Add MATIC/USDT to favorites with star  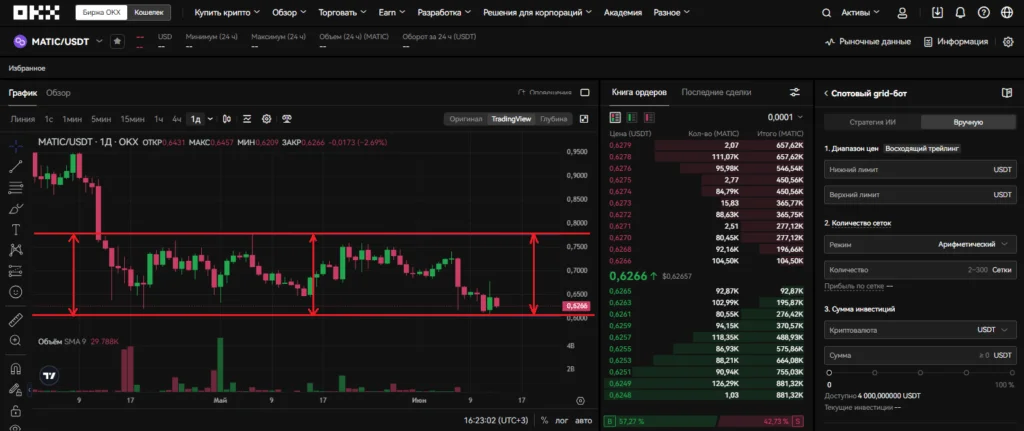click(117, 41)
